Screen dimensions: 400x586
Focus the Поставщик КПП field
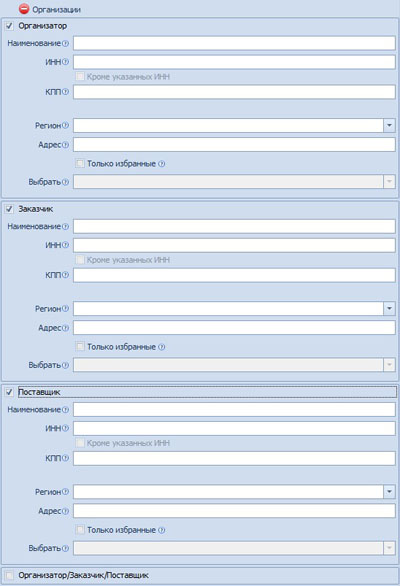coord(234,458)
